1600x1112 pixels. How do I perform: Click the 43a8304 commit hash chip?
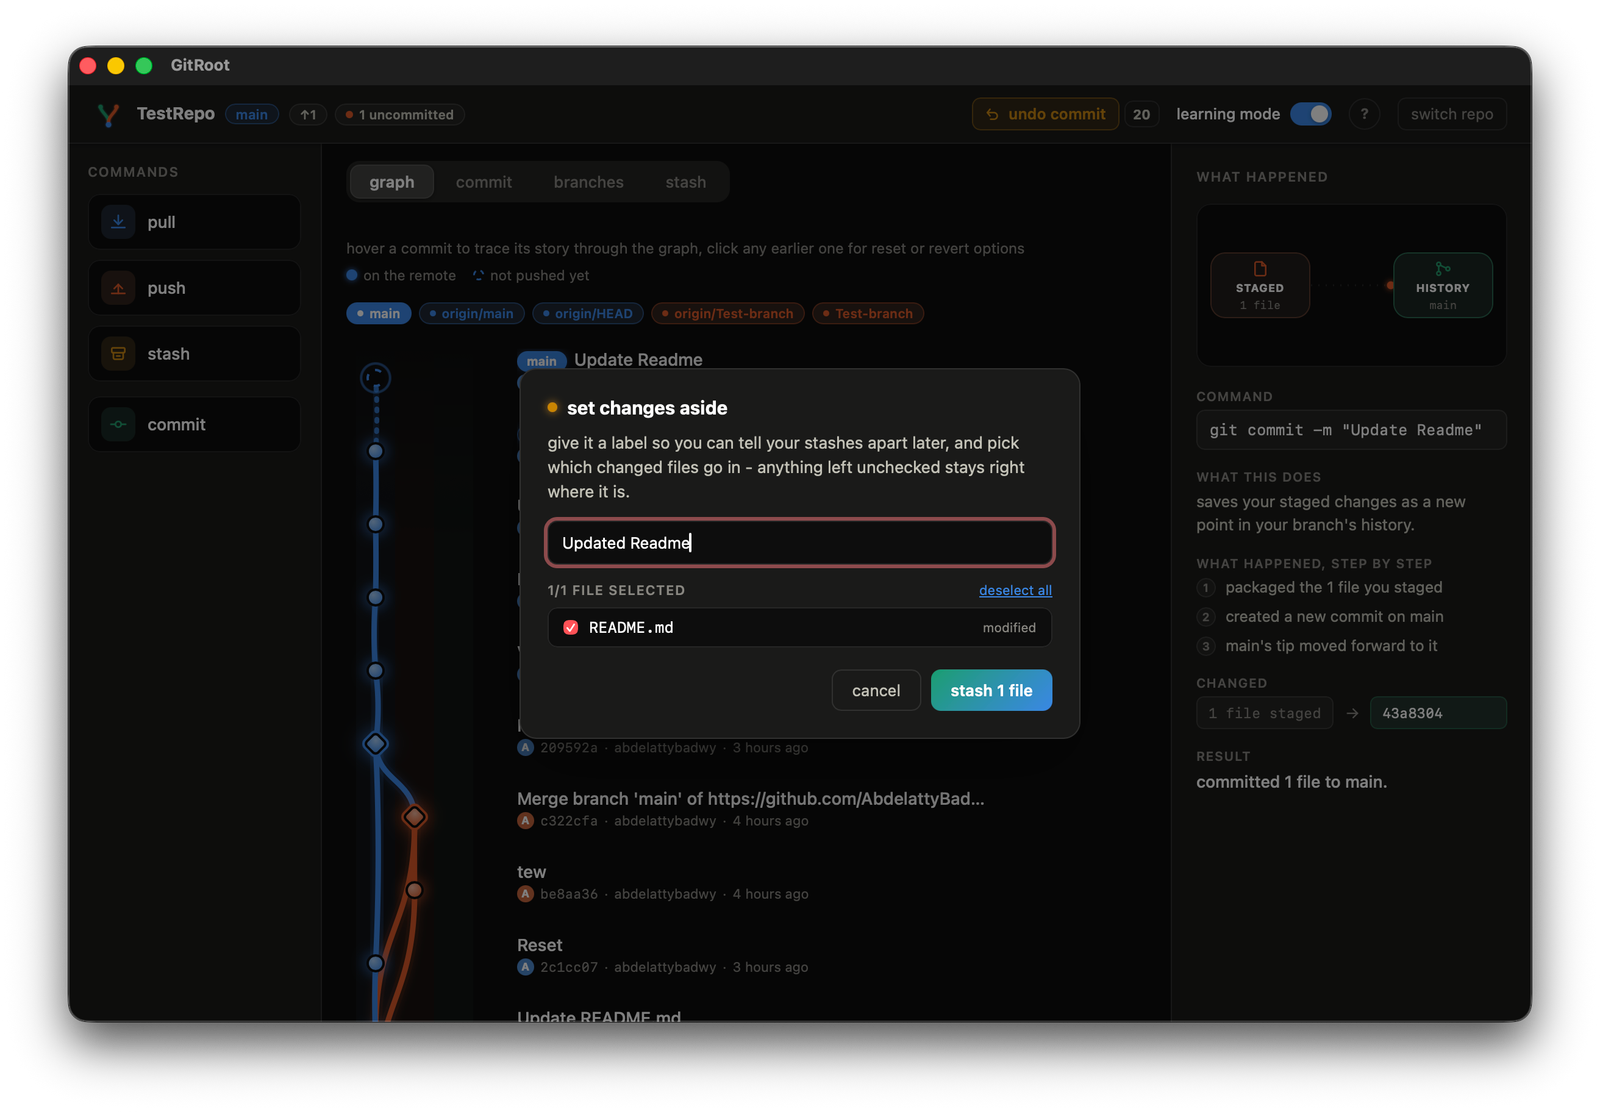[x=1438, y=713]
